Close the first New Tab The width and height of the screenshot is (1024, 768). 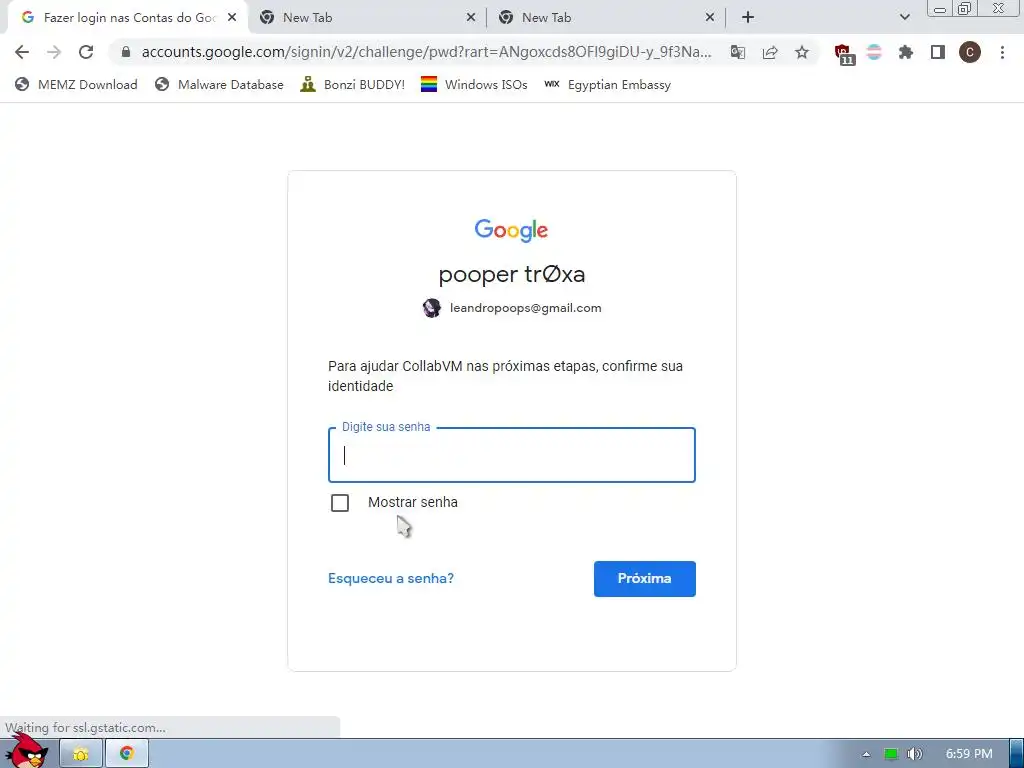(471, 18)
